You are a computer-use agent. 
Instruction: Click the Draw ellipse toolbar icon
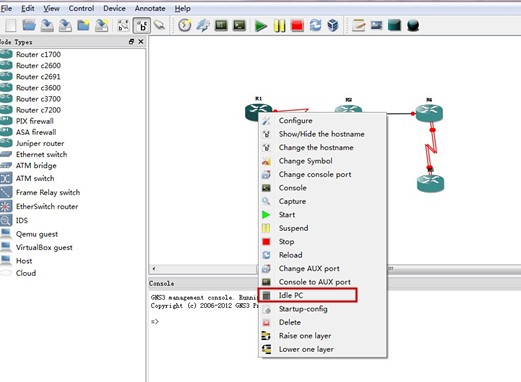click(413, 26)
